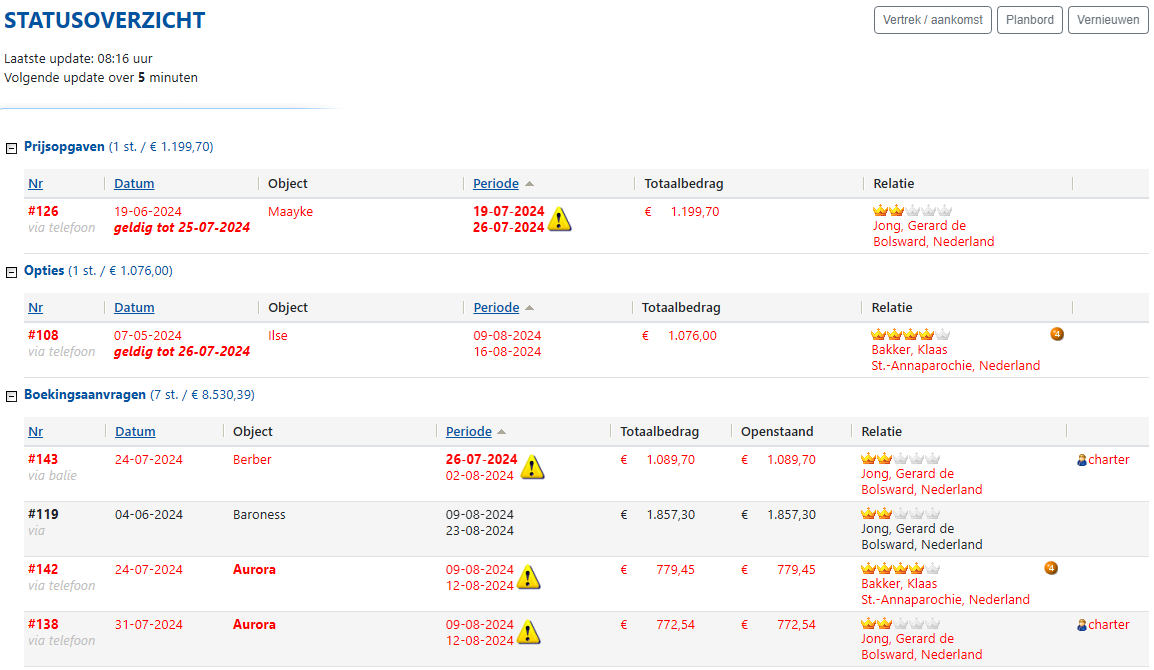1154x670 pixels.
Task: Collapse the Prijsopgaven section
Action: [x=12, y=147]
